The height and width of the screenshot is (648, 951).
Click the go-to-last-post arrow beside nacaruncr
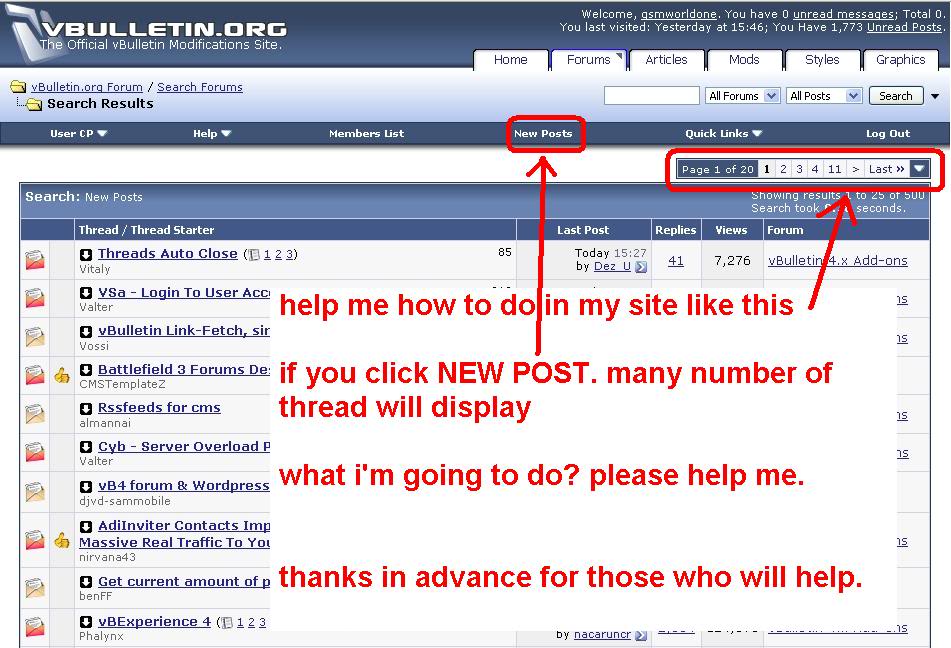tap(641, 635)
